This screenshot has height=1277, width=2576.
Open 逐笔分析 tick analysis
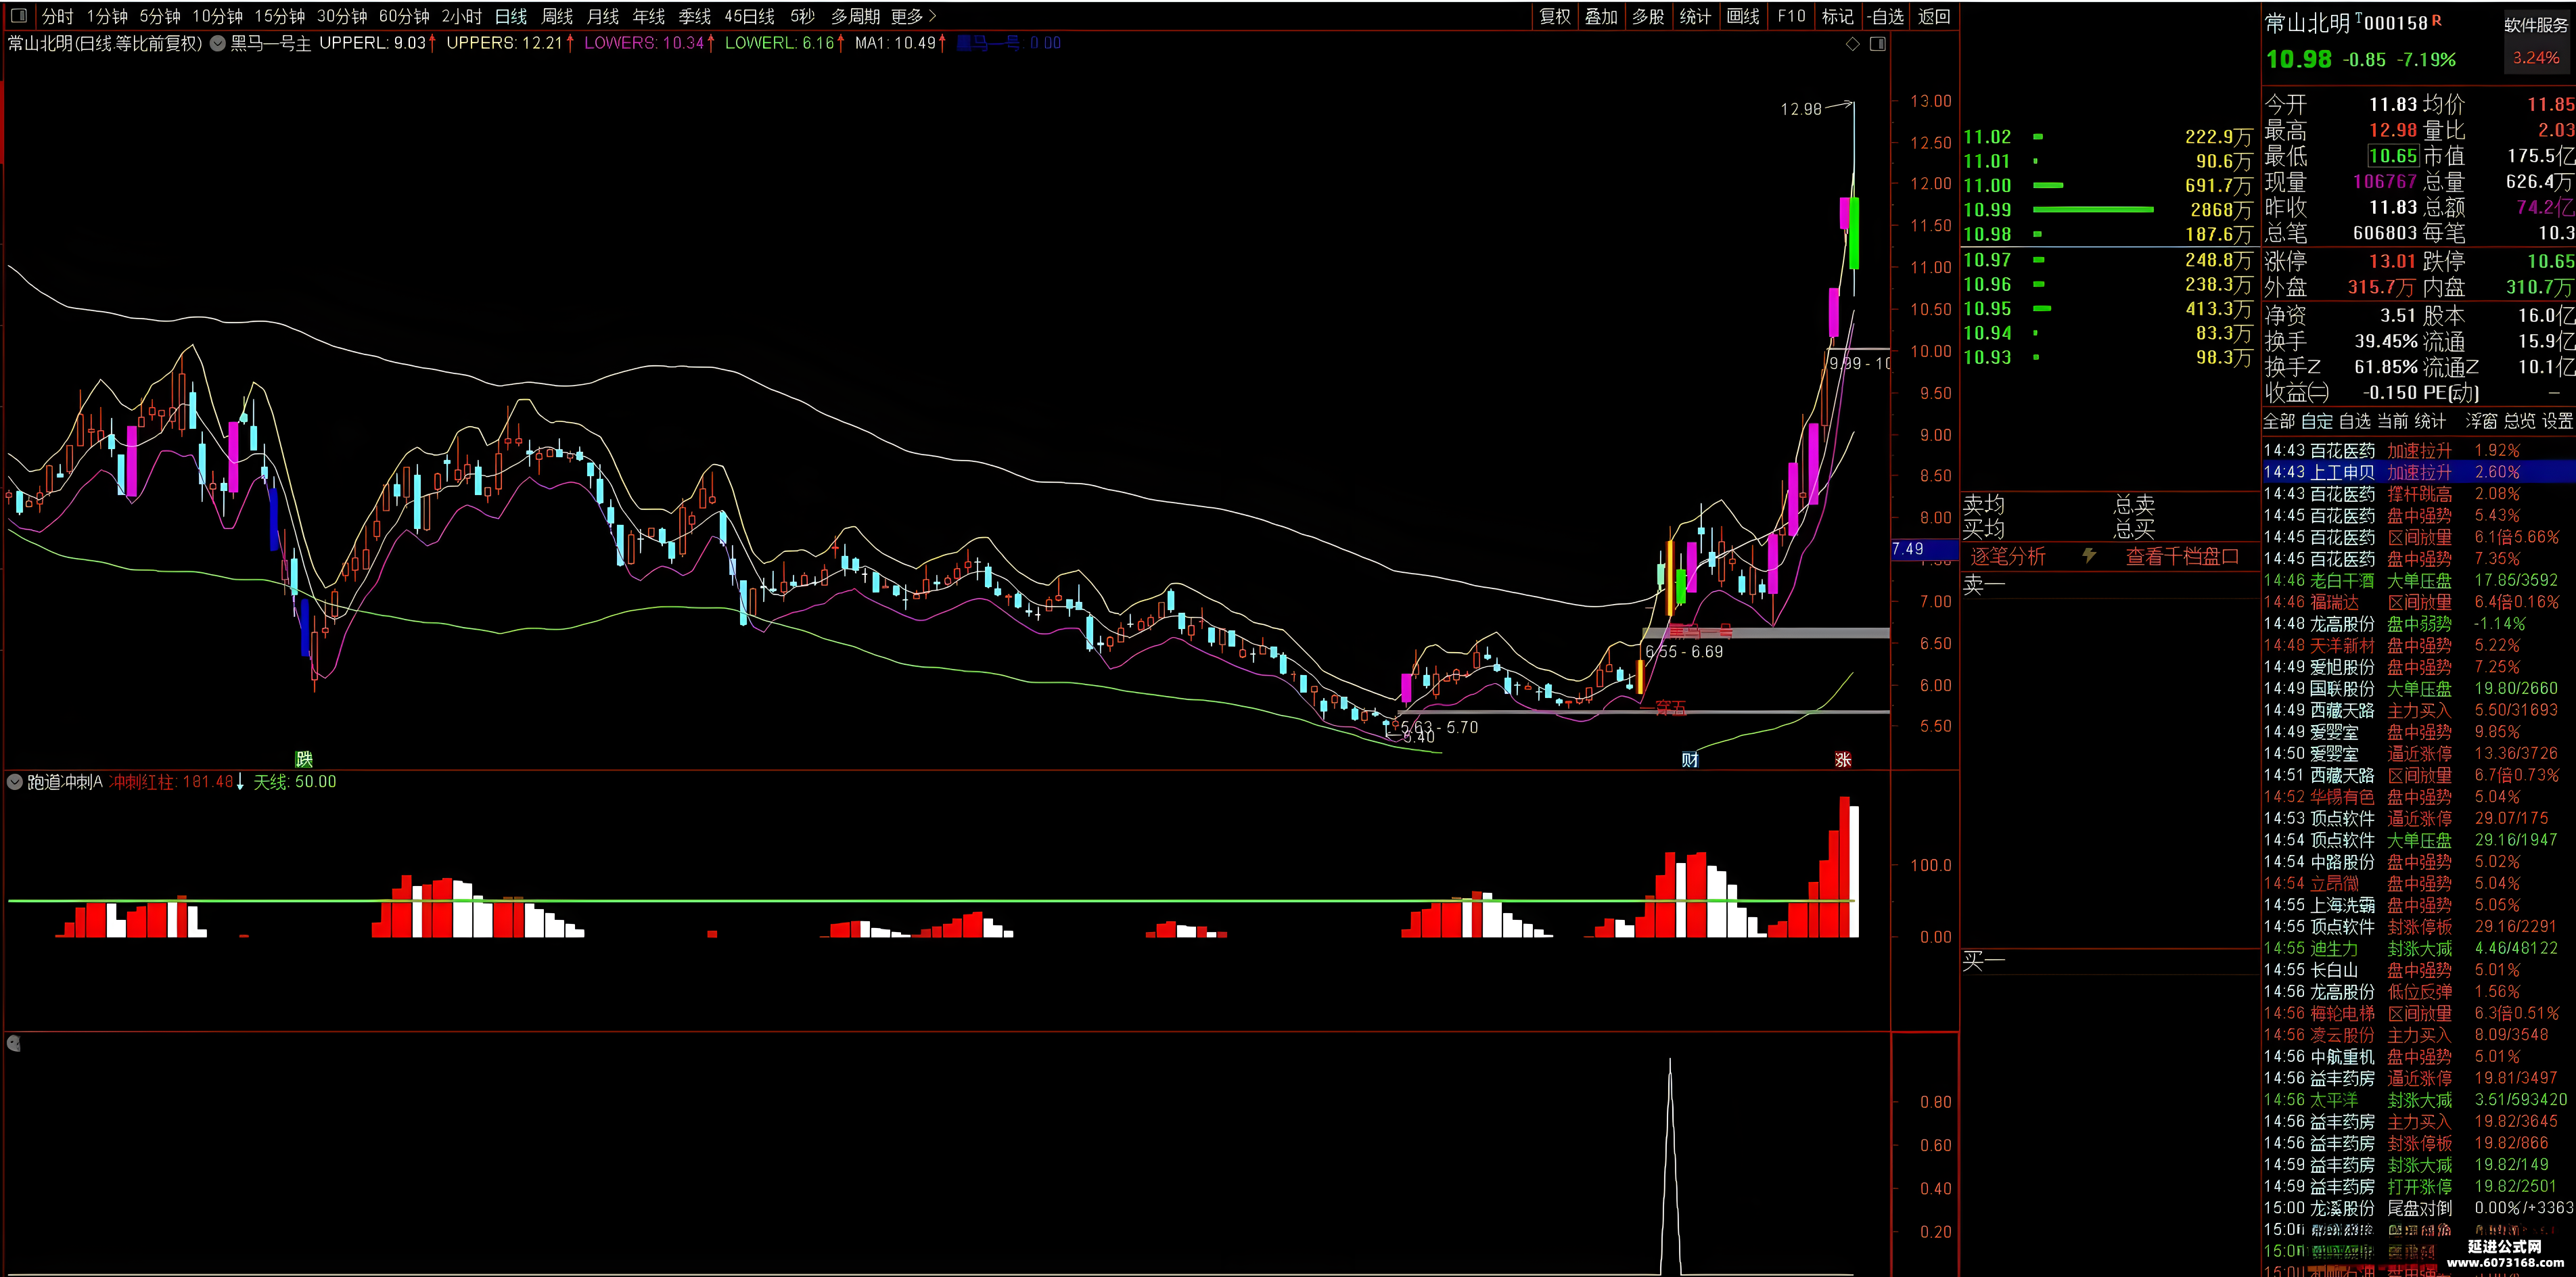(x=2008, y=557)
